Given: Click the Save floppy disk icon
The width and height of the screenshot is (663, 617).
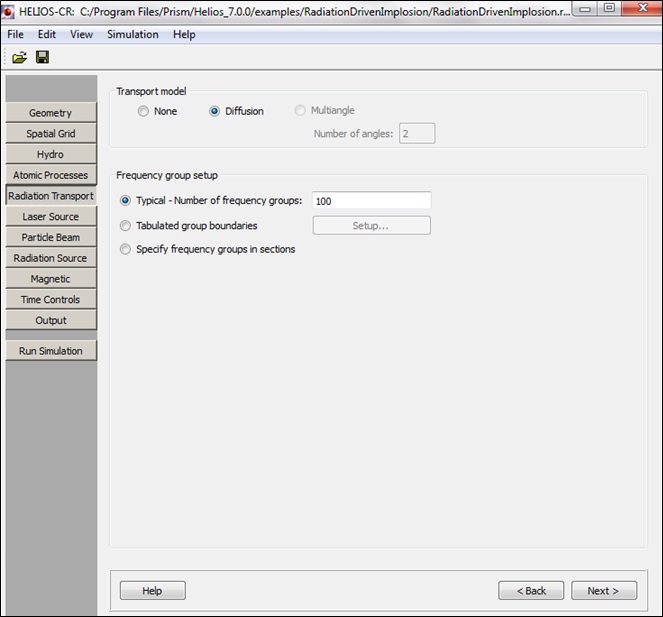Looking at the screenshot, I should coord(42,57).
